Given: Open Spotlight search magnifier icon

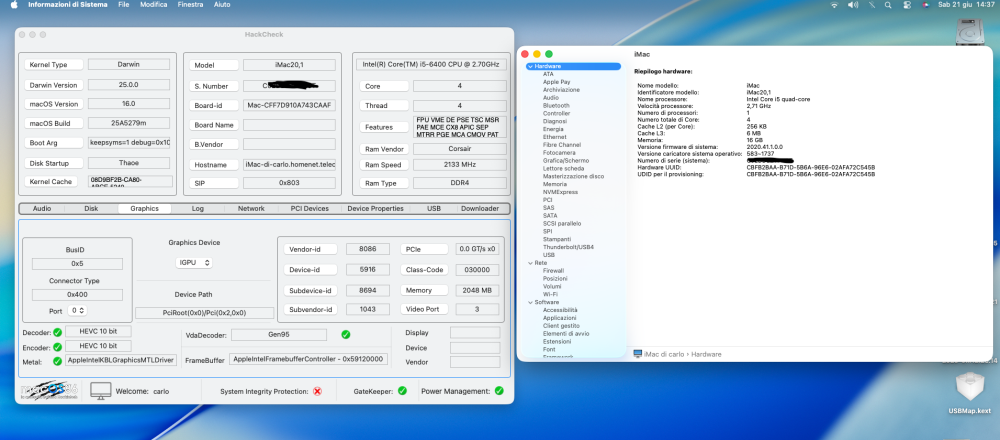Looking at the screenshot, I should (x=888, y=4).
